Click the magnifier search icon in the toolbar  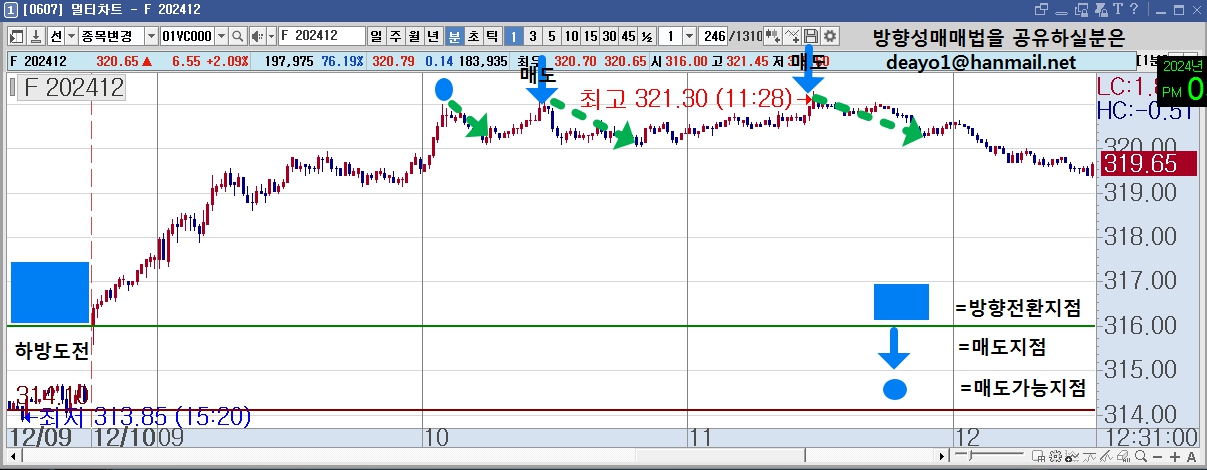[x=238, y=36]
